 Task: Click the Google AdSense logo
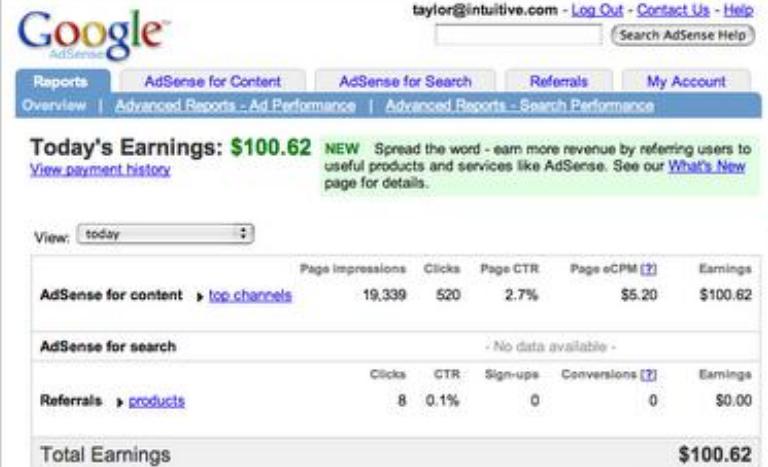(x=93, y=35)
